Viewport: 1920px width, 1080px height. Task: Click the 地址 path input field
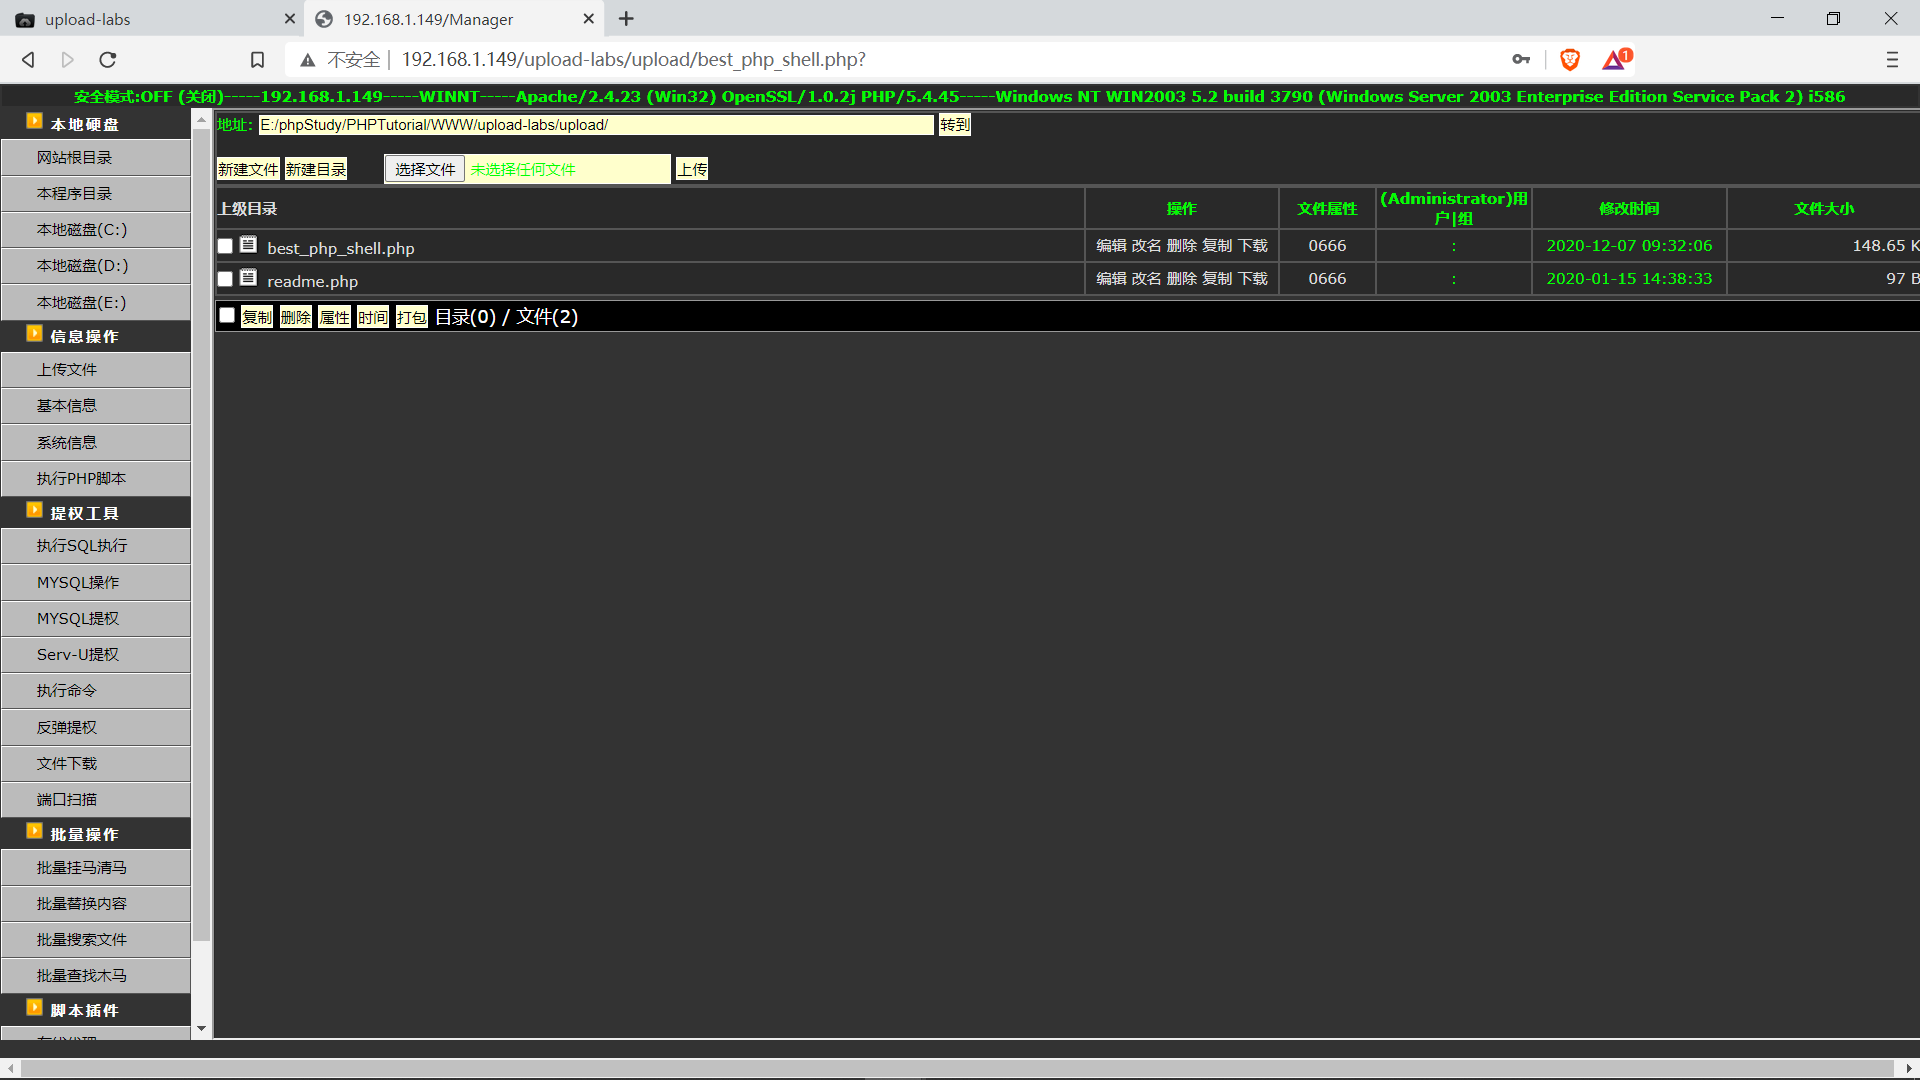tap(596, 125)
